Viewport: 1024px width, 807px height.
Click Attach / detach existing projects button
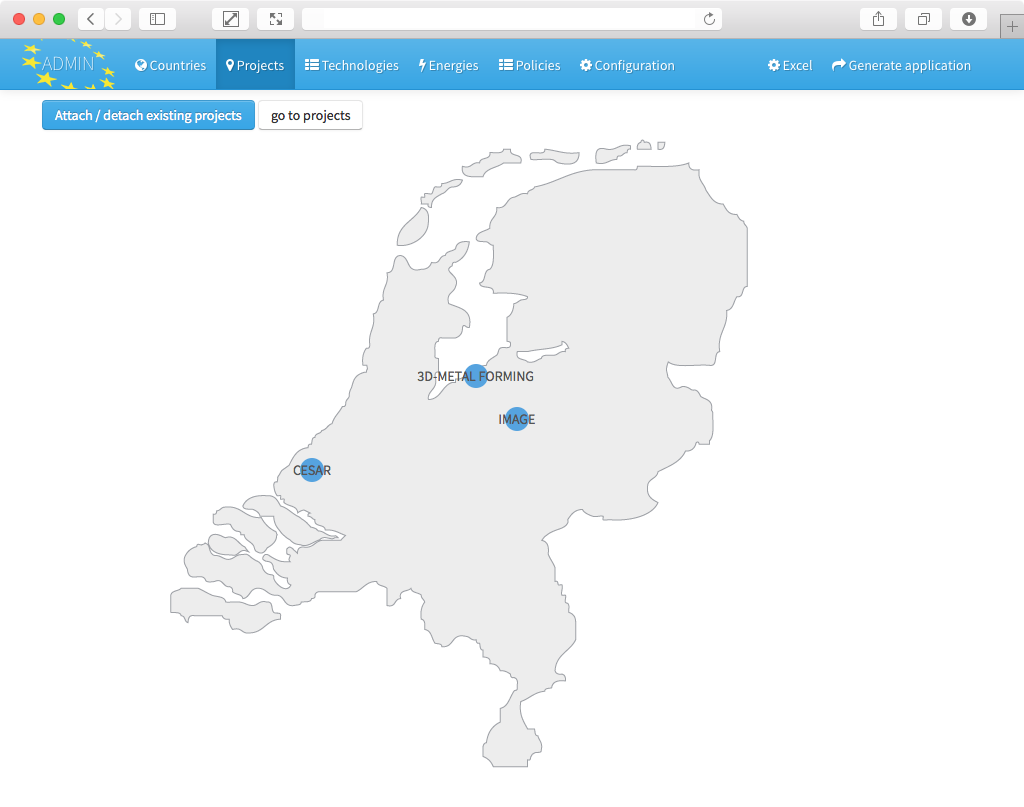pyautogui.click(x=148, y=116)
